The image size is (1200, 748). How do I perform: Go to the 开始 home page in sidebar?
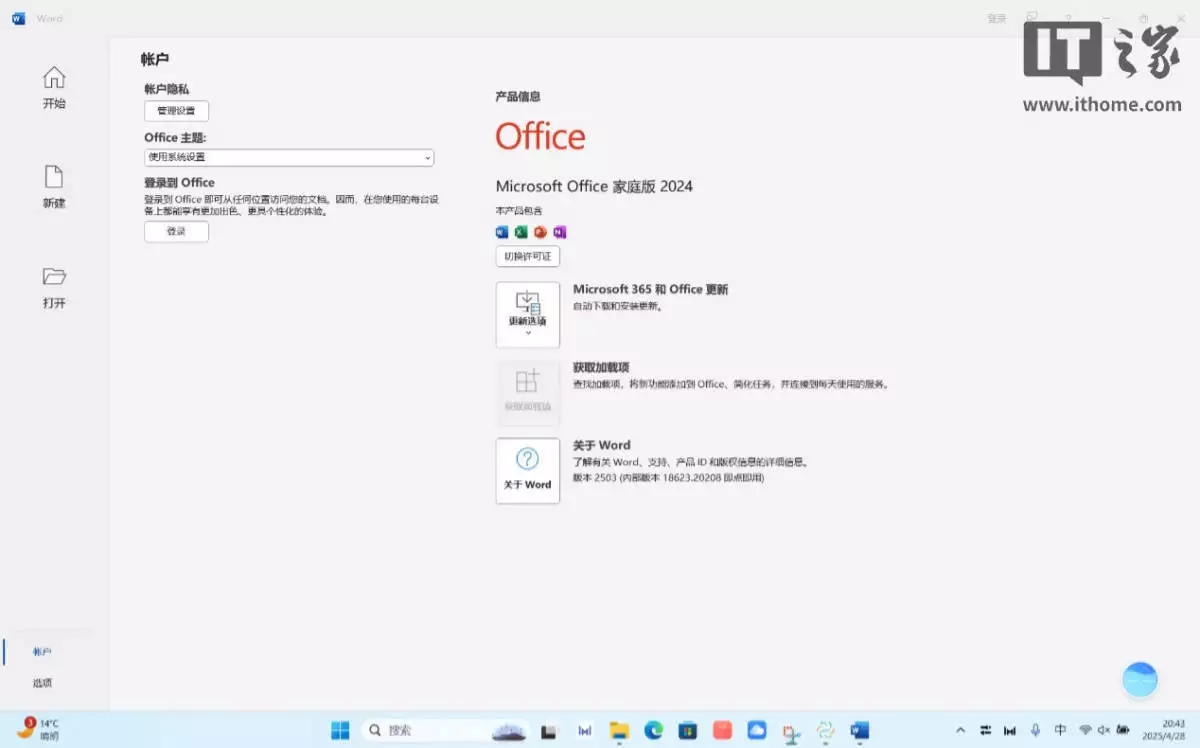(54, 88)
